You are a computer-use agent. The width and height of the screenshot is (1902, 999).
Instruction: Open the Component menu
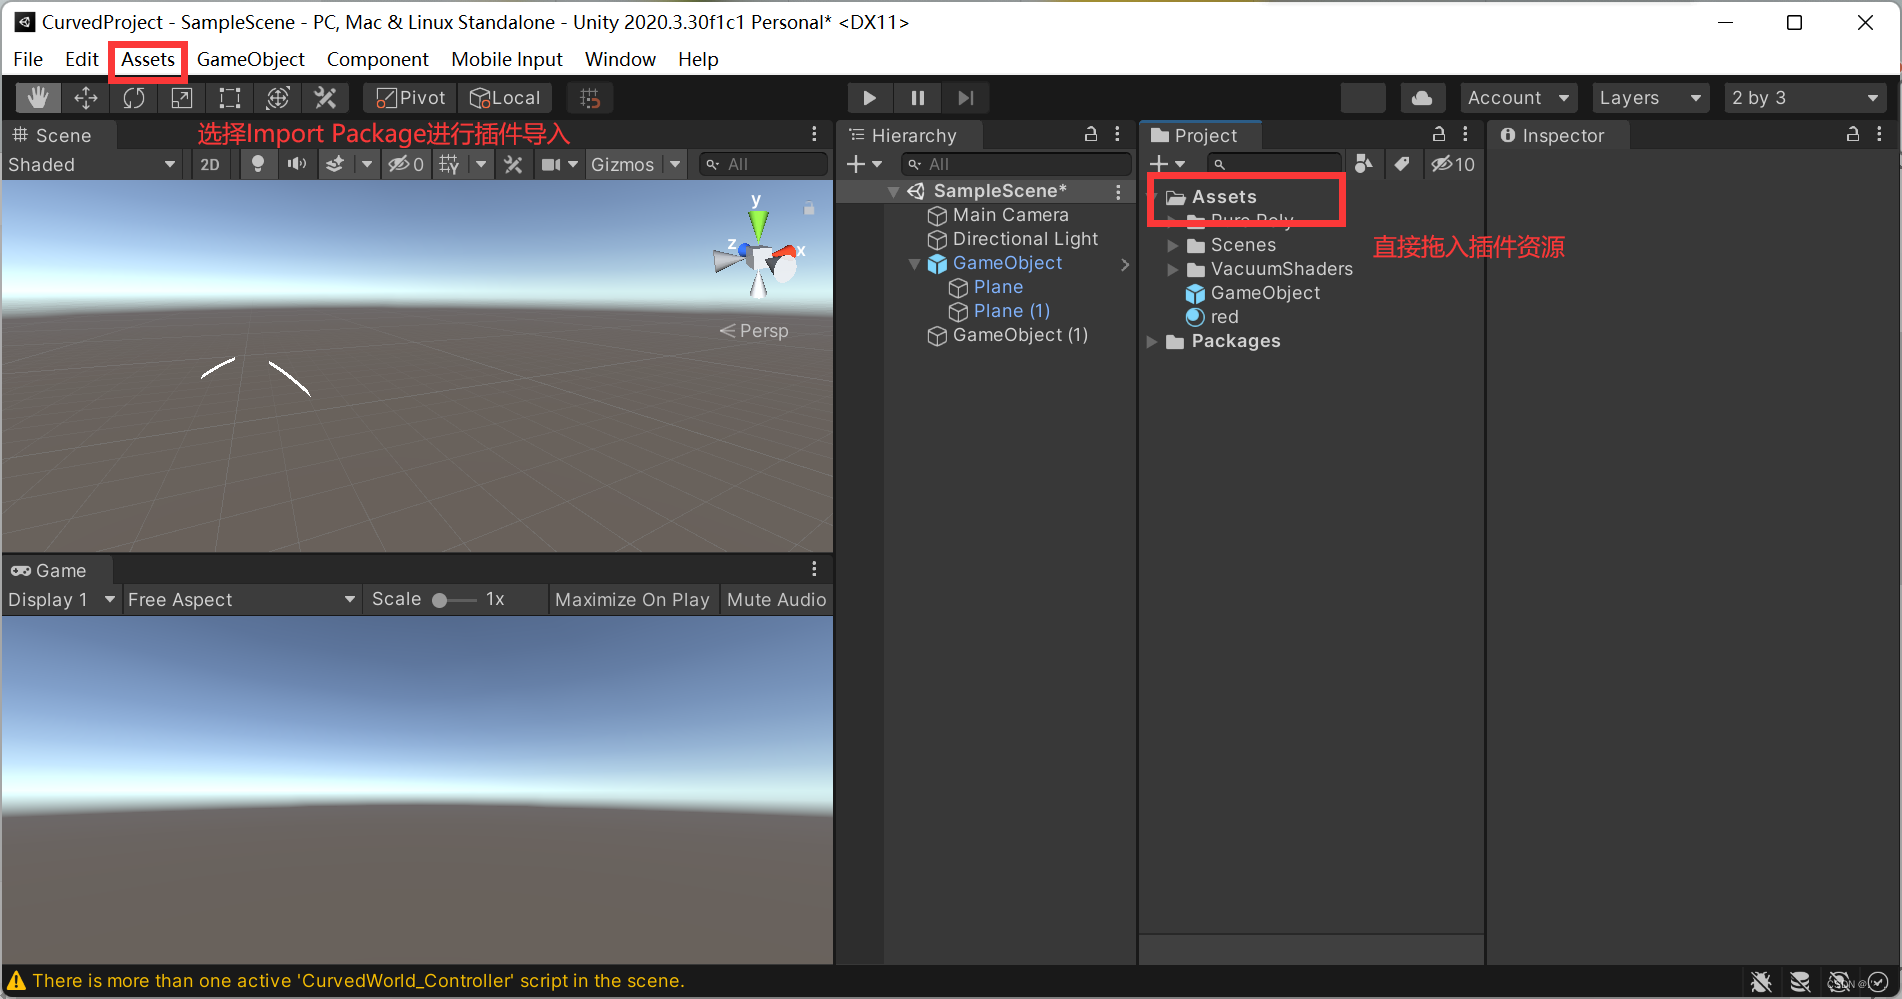tap(378, 60)
